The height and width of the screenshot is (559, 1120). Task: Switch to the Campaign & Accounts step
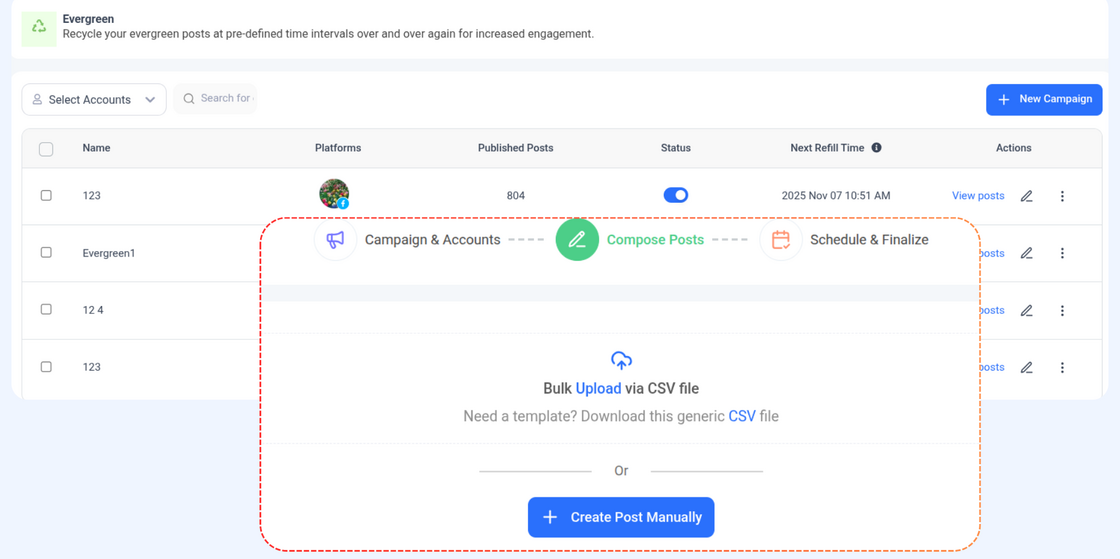432,240
